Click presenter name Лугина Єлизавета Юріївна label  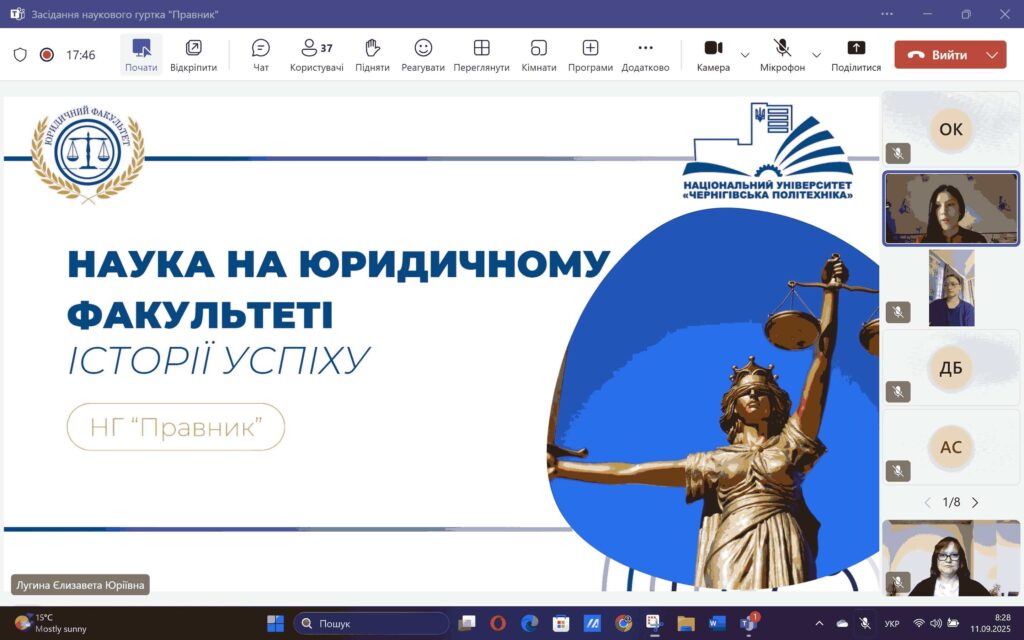pos(80,584)
